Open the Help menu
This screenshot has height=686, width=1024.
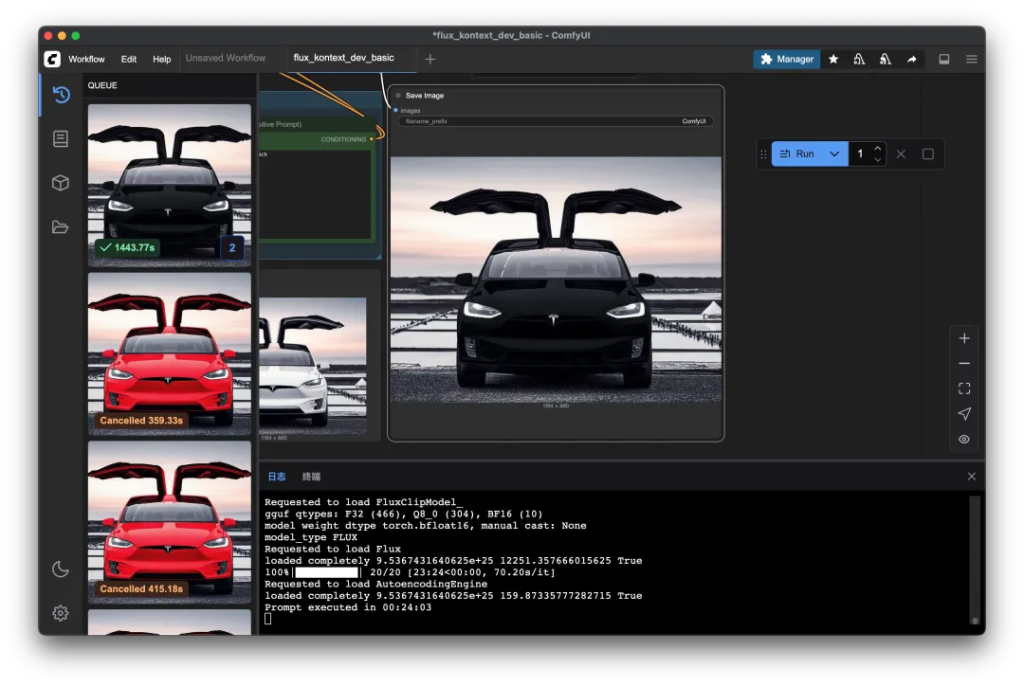(162, 59)
